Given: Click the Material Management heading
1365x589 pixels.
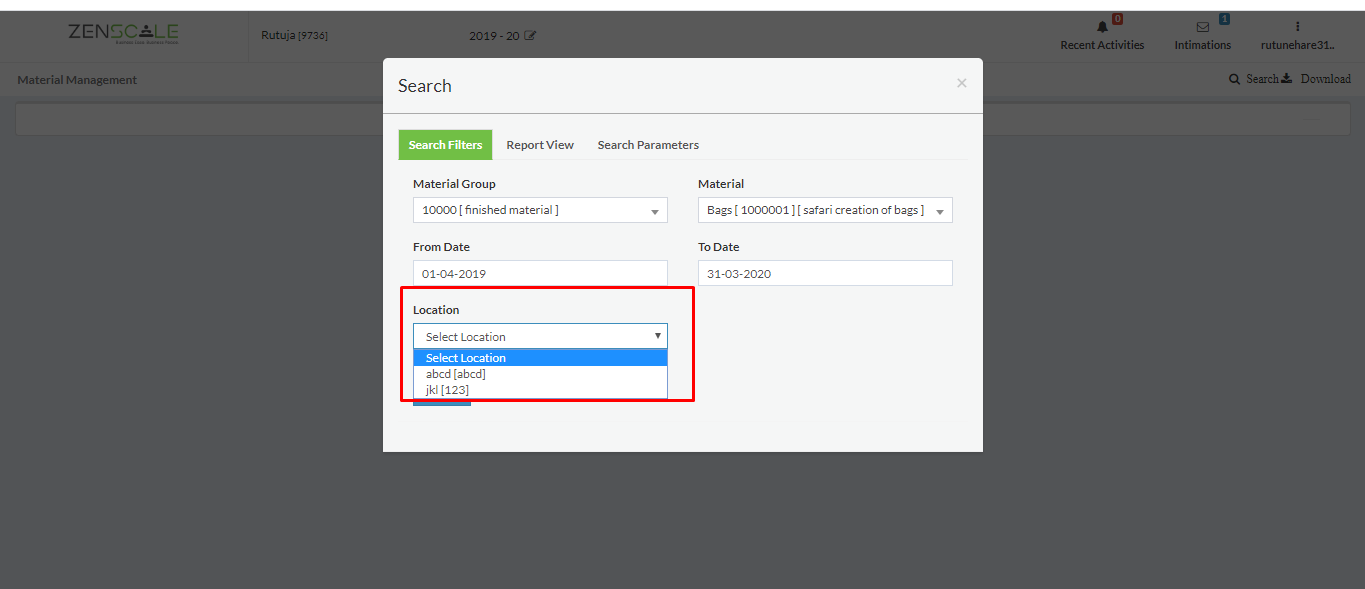Looking at the screenshot, I should point(77,80).
